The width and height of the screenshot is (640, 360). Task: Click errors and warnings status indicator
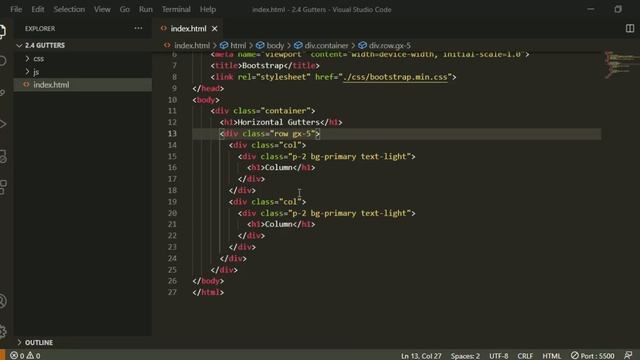(25, 356)
